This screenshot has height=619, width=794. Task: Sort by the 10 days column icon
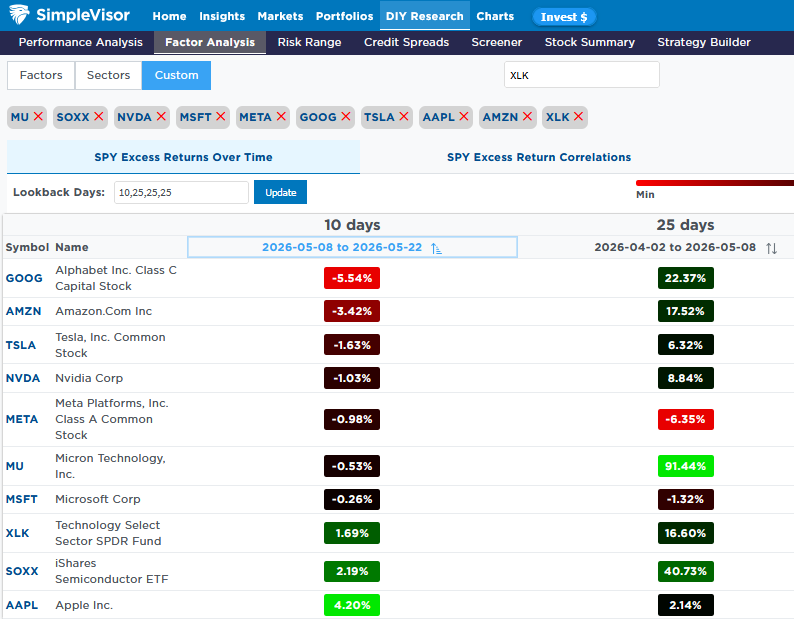436,248
